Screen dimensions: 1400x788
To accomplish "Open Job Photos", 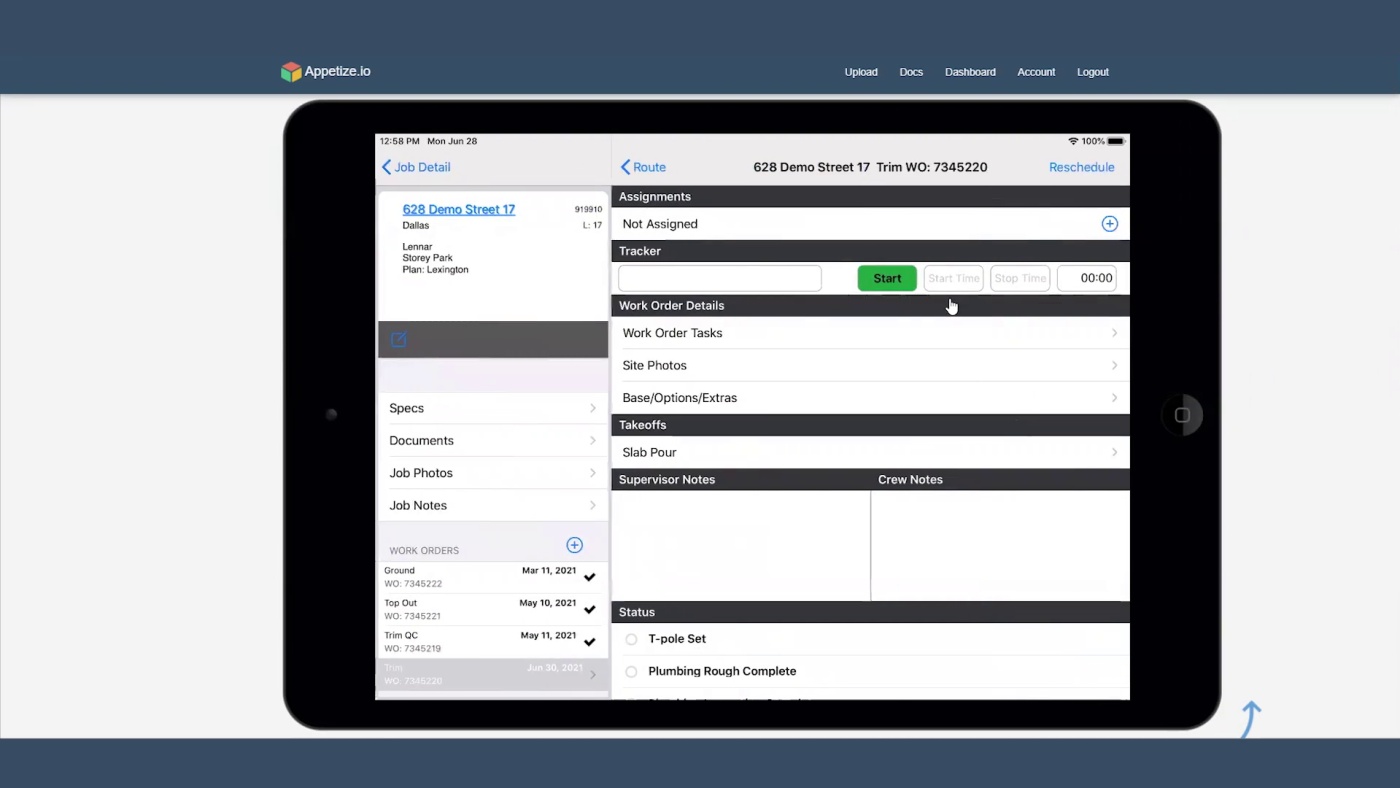I will point(492,473).
